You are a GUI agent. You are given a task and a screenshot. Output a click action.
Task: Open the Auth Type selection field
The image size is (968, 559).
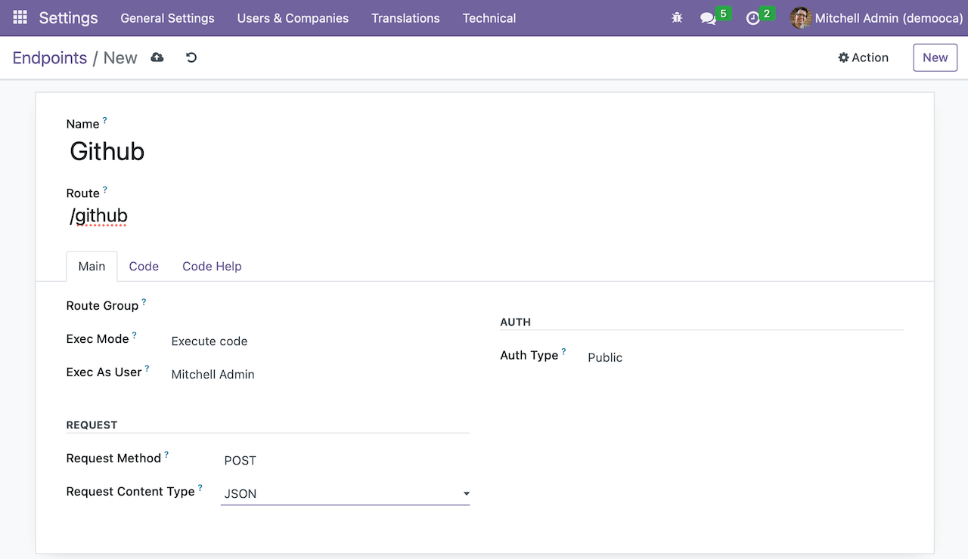740,357
